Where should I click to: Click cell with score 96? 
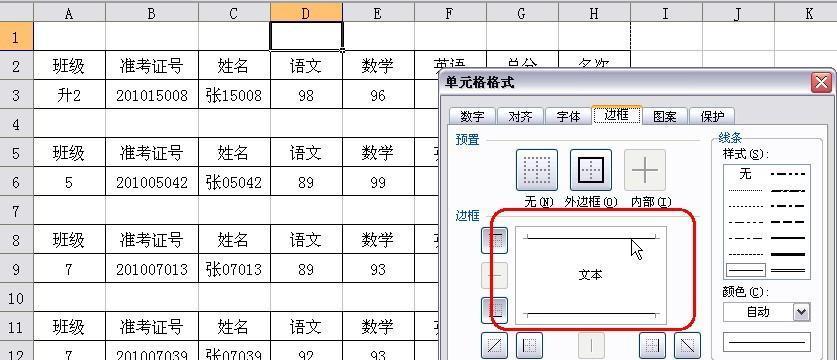378,95
